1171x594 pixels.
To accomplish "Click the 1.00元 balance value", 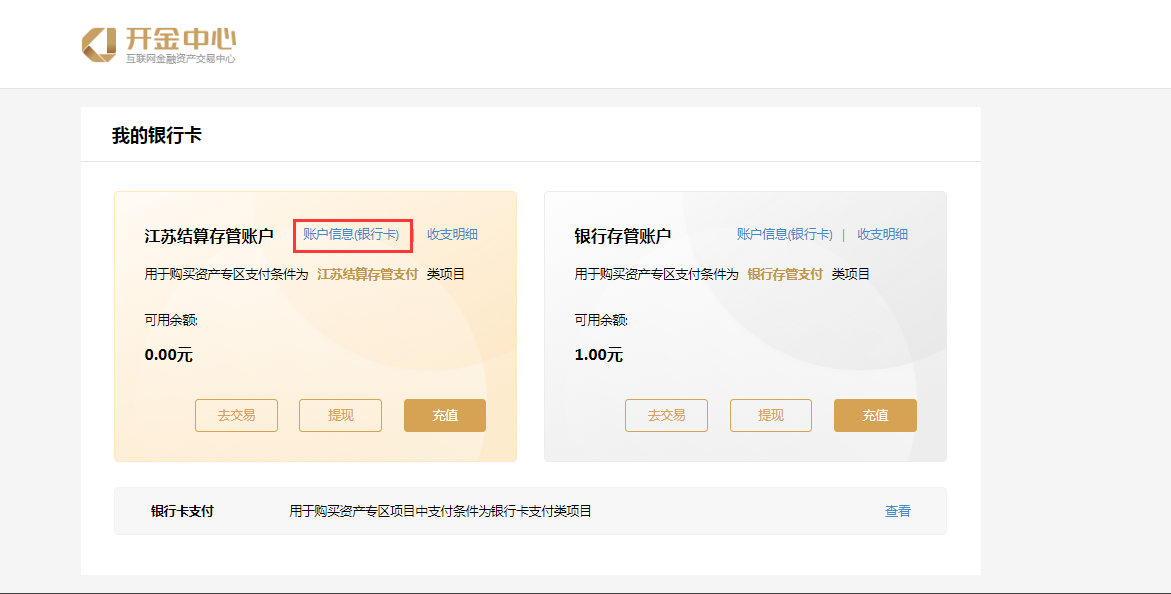I will [x=598, y=355].
